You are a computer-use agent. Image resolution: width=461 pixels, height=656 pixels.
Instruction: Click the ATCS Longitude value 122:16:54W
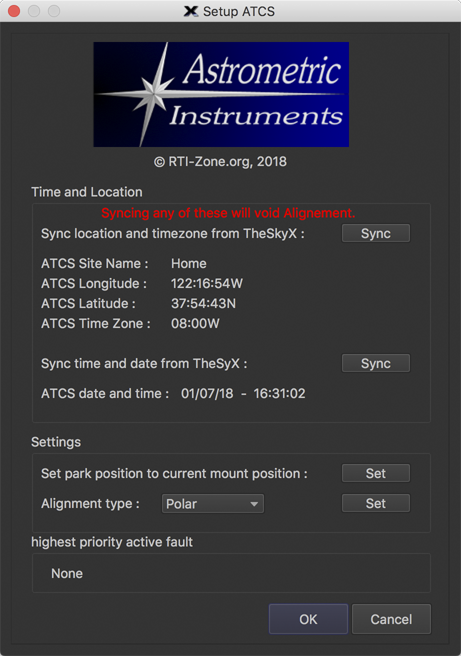point(207,283)
